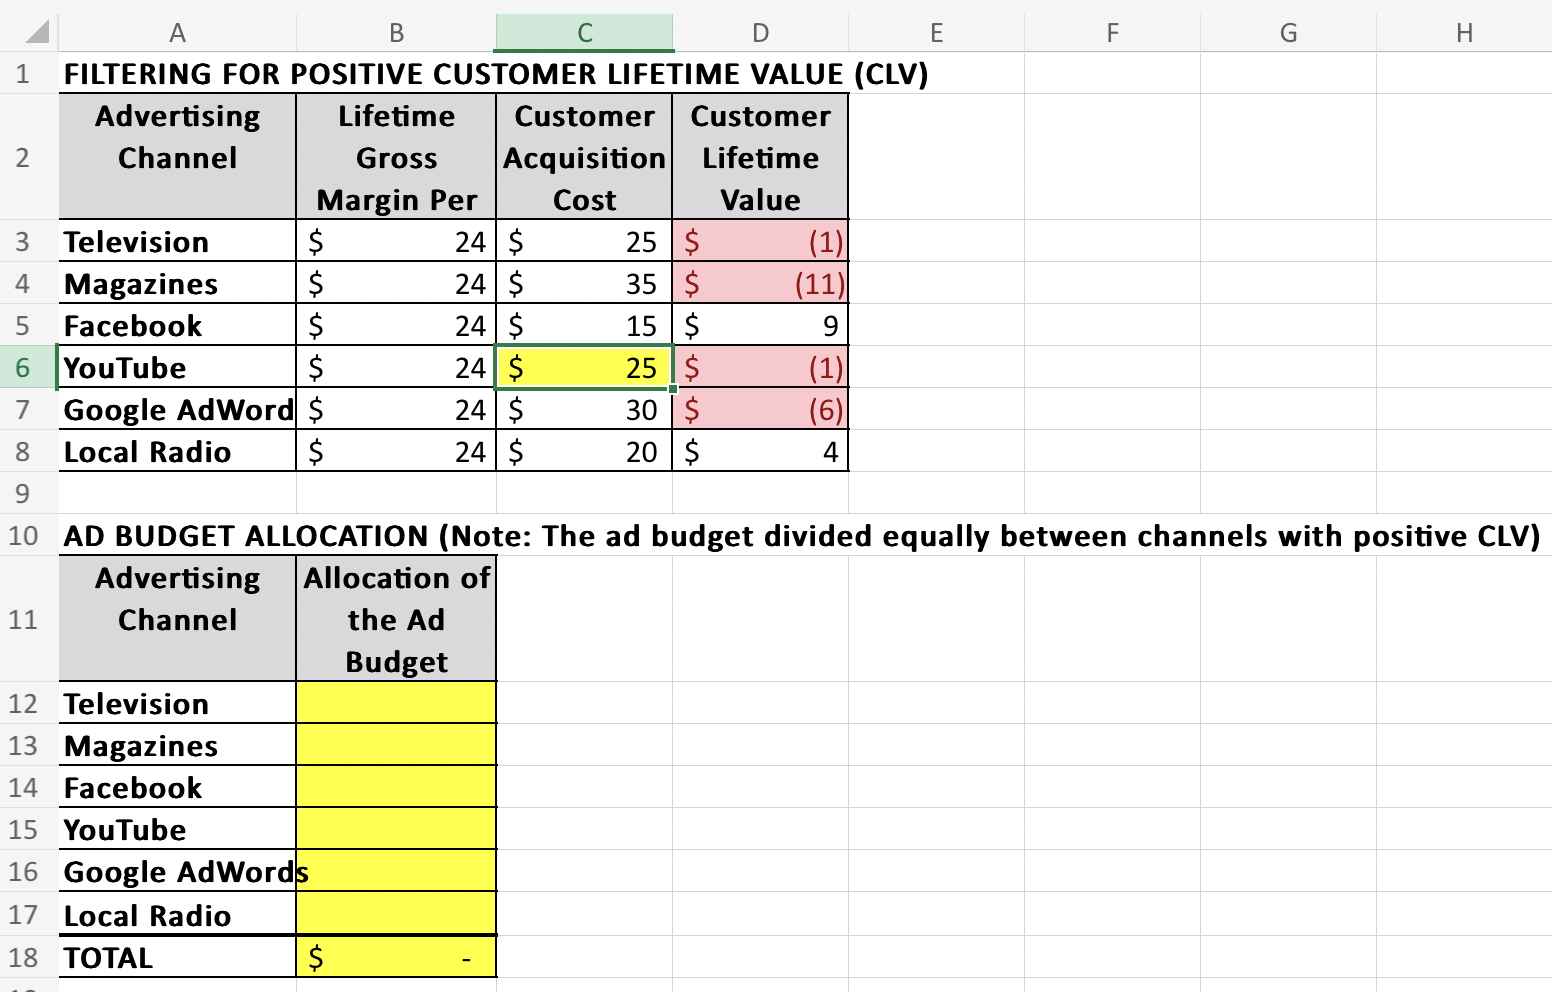Select column F header
The width and height of the screenshot is (1552, 992).
[x=1112, y=33]
